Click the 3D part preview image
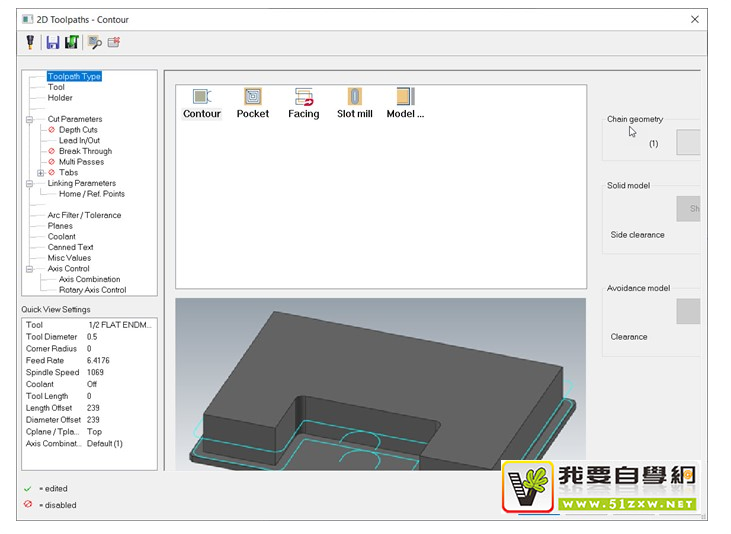Viewport: 731px width, 534px height. click(380, 383)
